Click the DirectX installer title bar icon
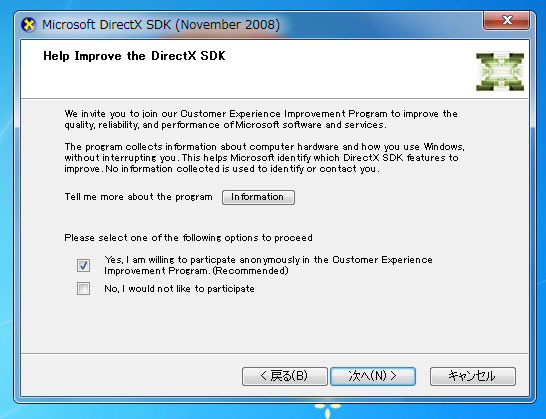546x419 pixels. click(29, 25)
